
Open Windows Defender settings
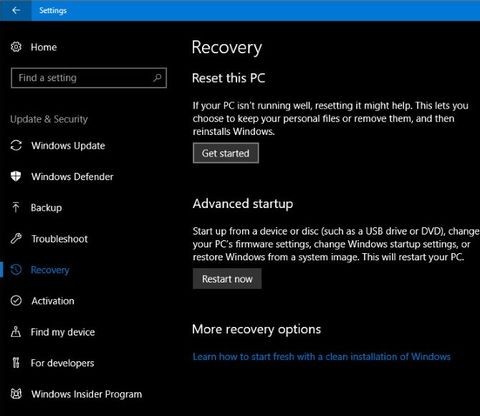coord(72,177)
